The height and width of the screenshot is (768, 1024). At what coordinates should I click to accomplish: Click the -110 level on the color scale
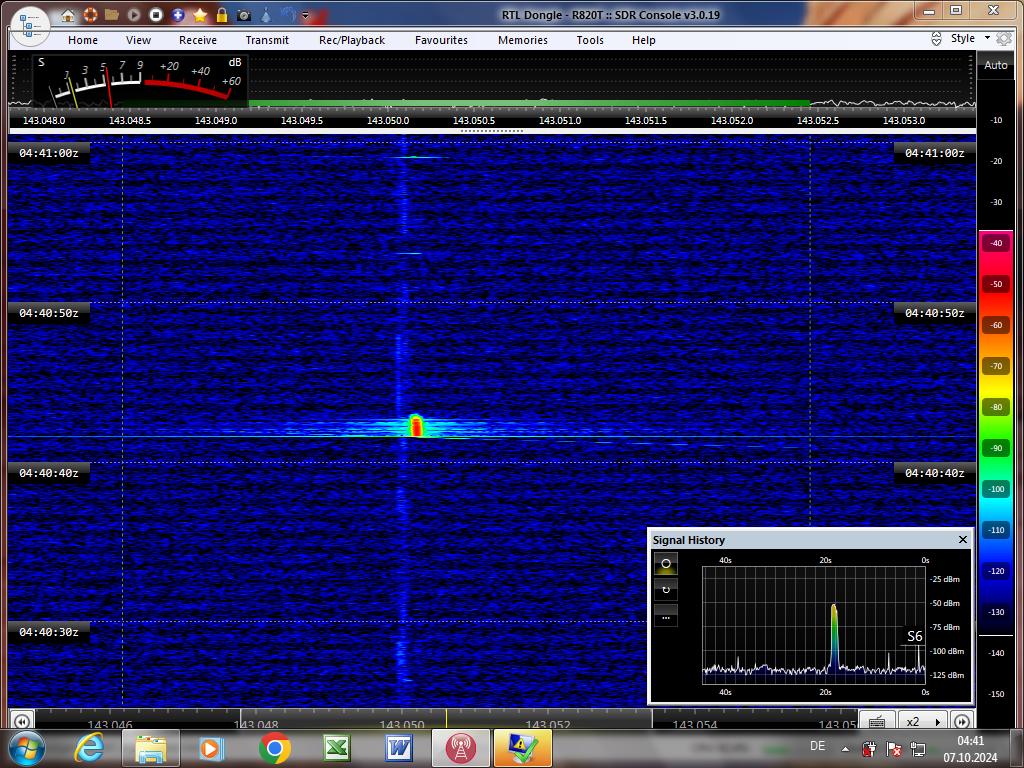[996, 530]
